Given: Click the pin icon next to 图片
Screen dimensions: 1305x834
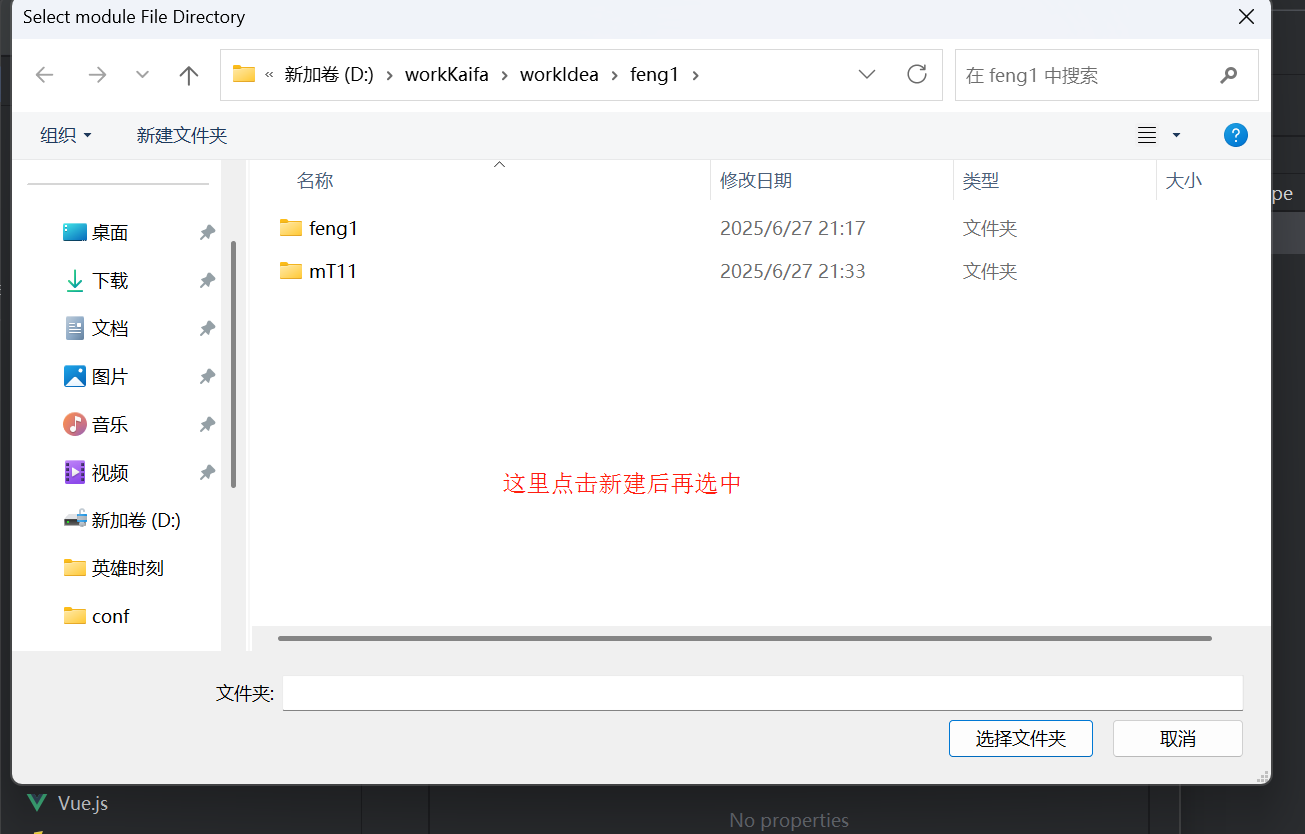Looking at the screenshot, I should [x=207, y=377].
